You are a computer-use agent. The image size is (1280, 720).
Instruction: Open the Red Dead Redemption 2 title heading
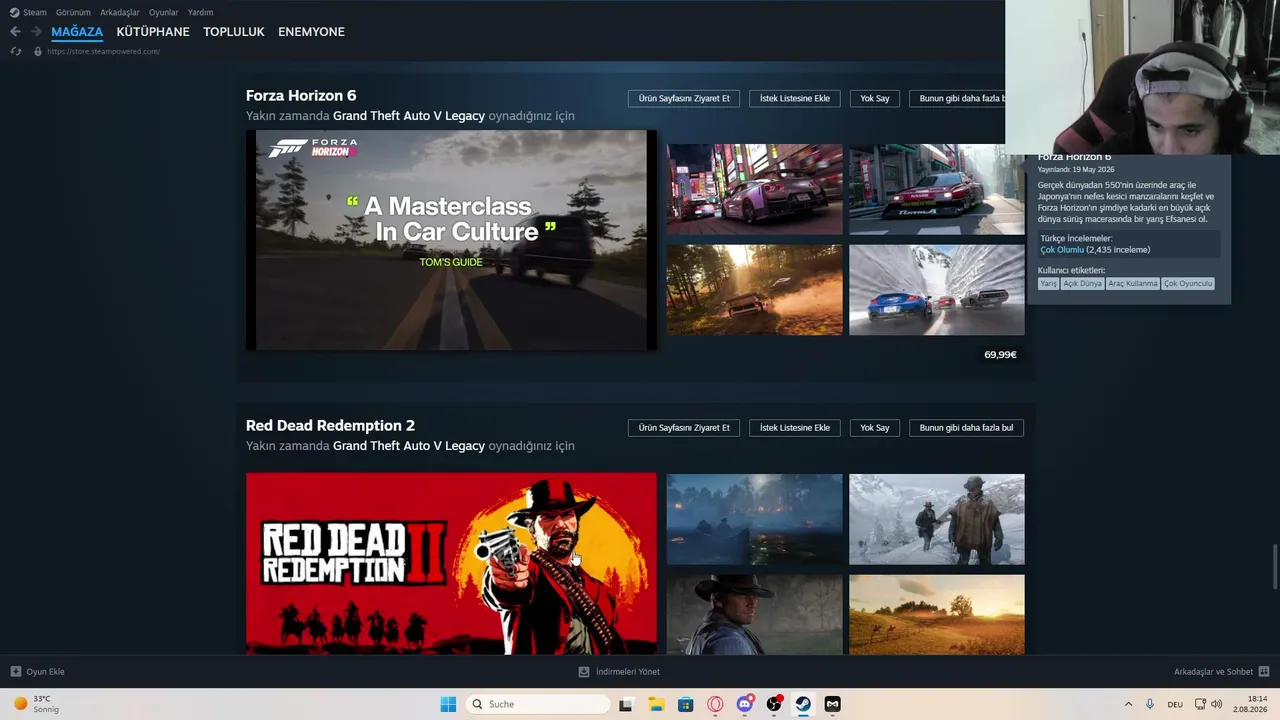(330, 426)
